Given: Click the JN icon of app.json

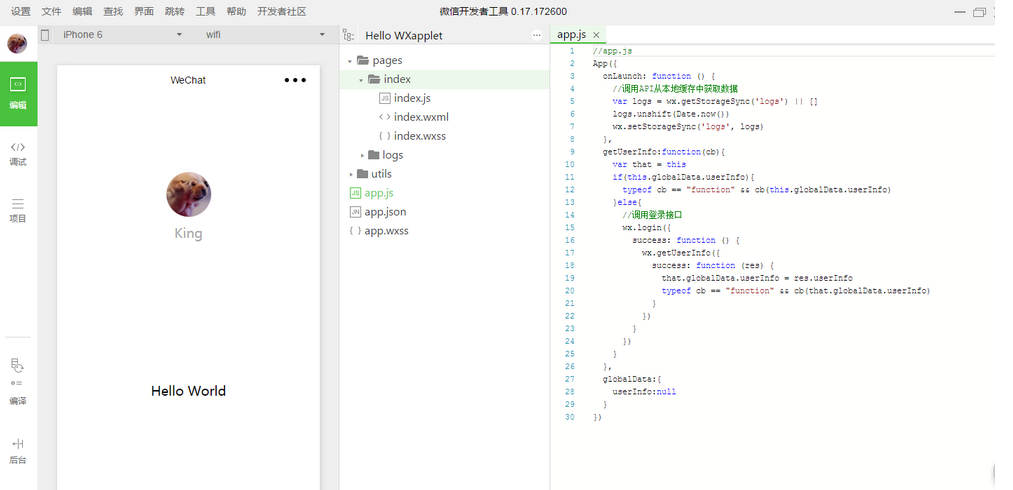Looking at the screenshot, I should point(355,211).
